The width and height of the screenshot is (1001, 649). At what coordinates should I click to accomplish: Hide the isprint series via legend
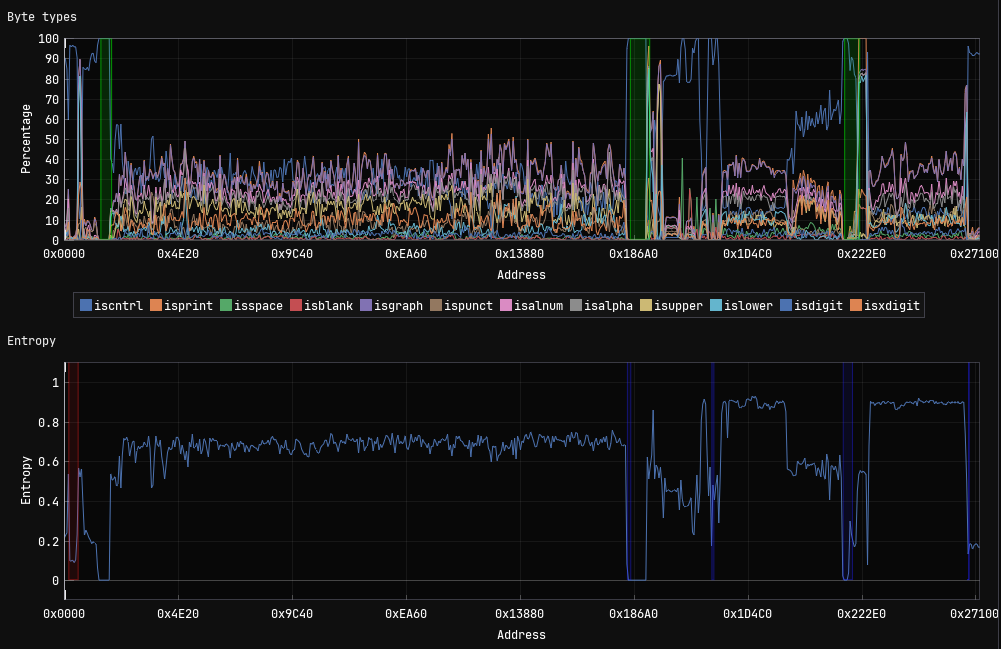click(x=181, y=306)
